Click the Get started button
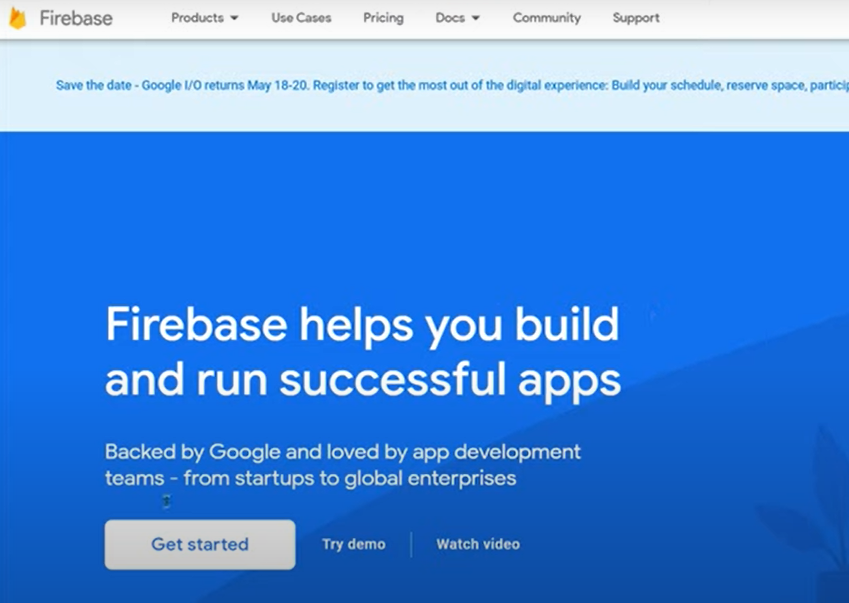 click(200, 545)
